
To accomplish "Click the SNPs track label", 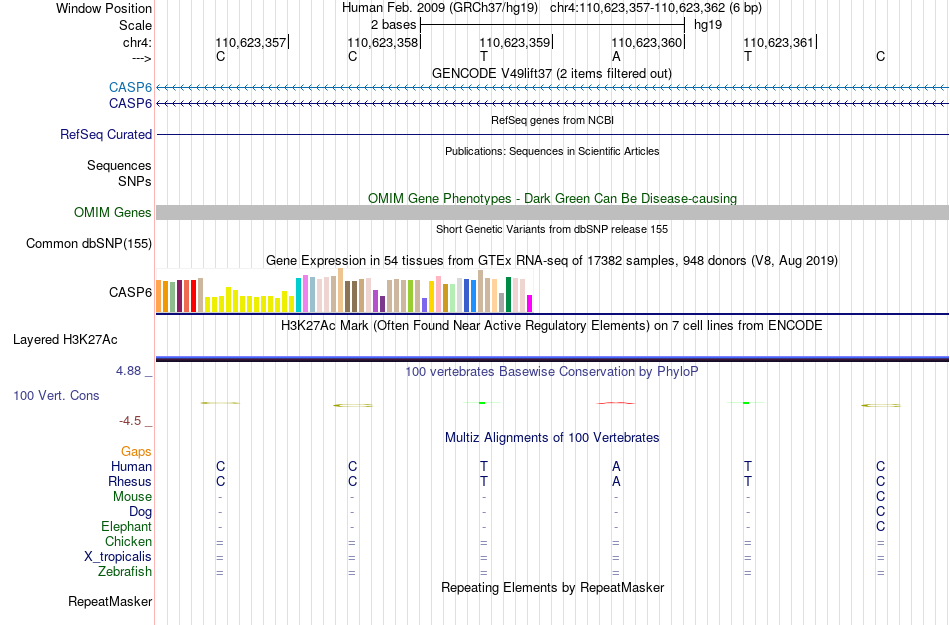I will (135, 181).
